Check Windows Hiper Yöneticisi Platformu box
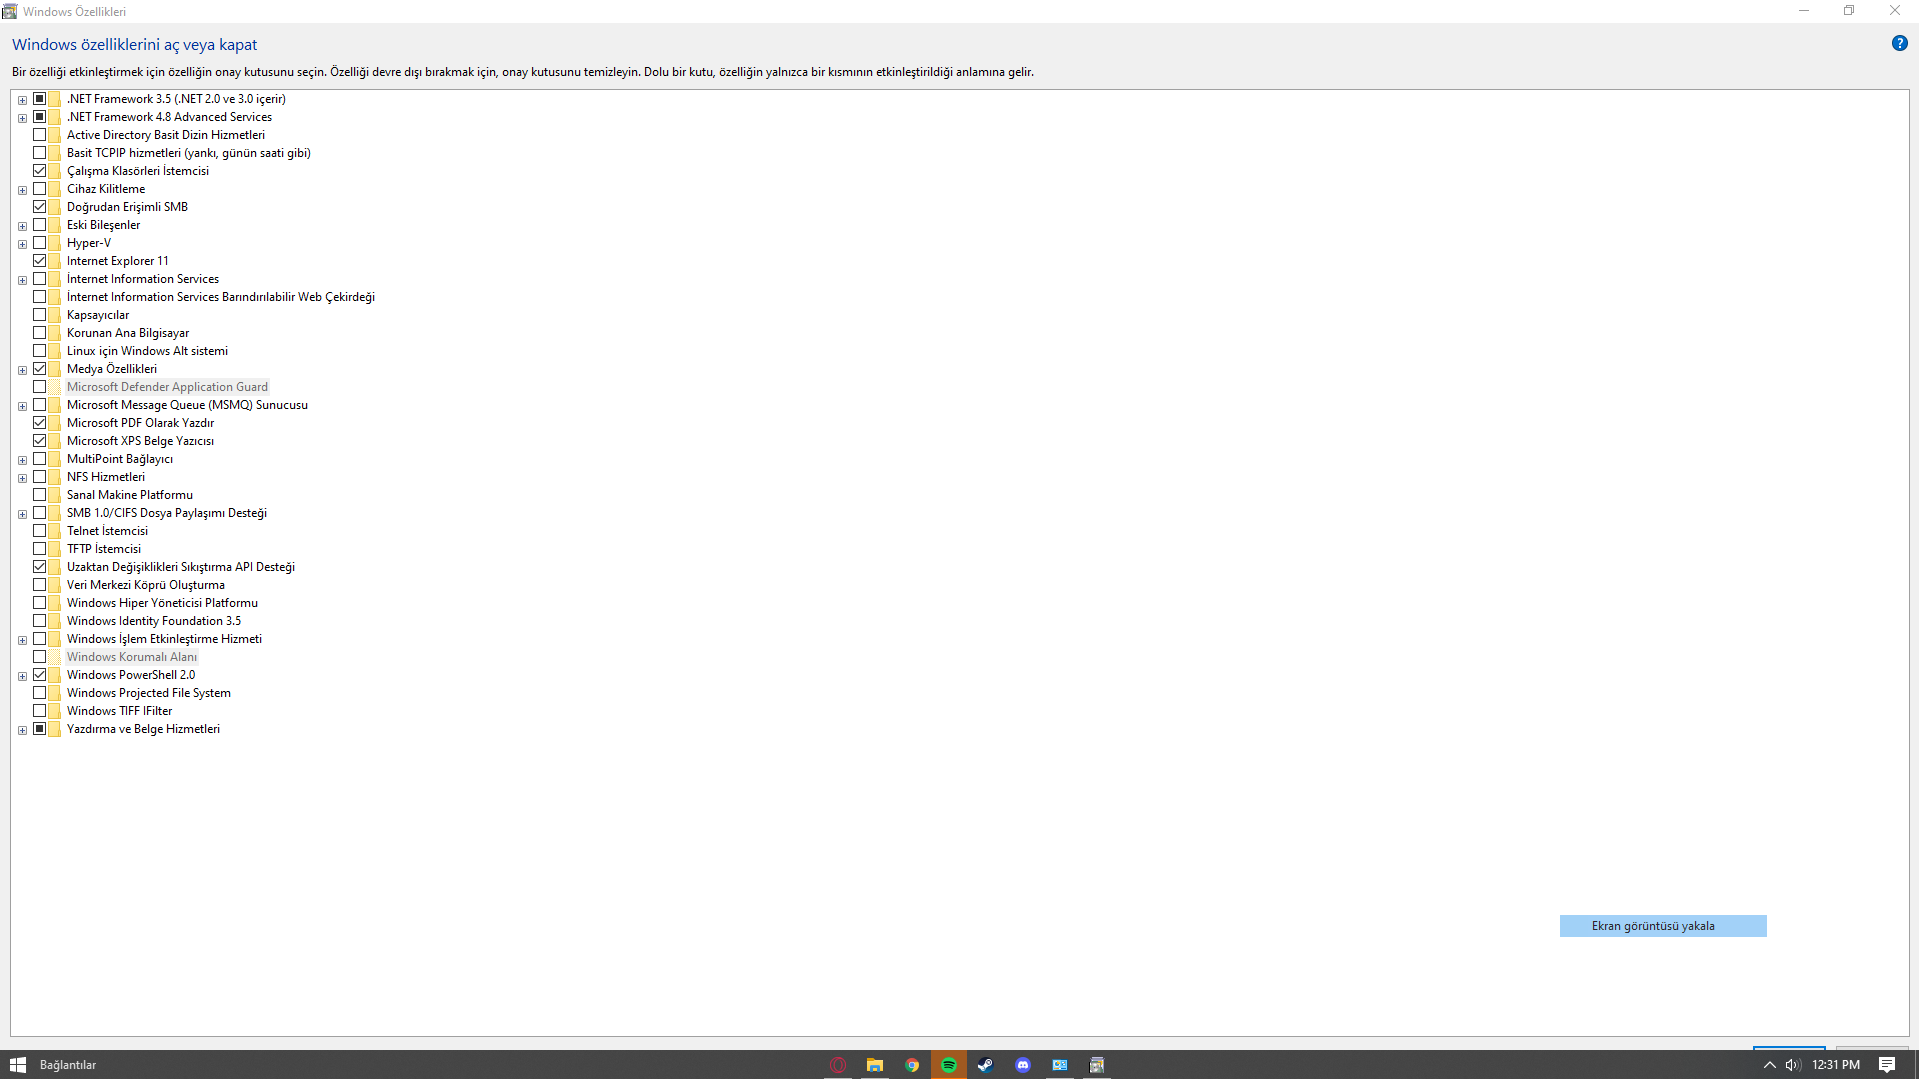Viewport: 1919px width, 1079px height. pos(40,603)
